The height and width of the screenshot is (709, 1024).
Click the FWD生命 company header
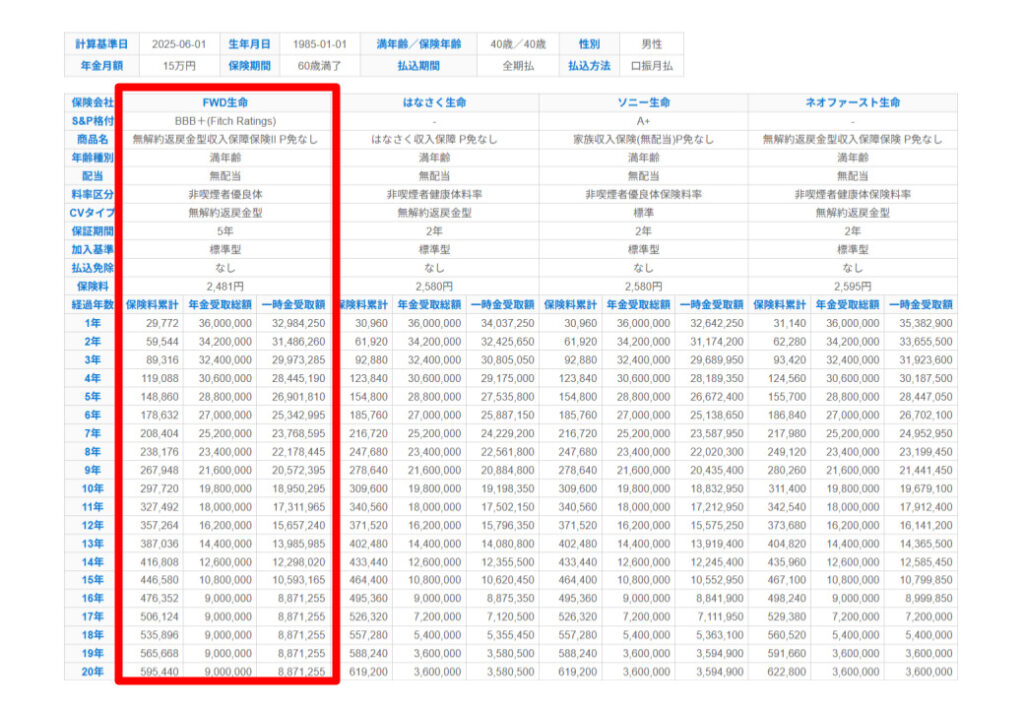click(x=225, y=102)
